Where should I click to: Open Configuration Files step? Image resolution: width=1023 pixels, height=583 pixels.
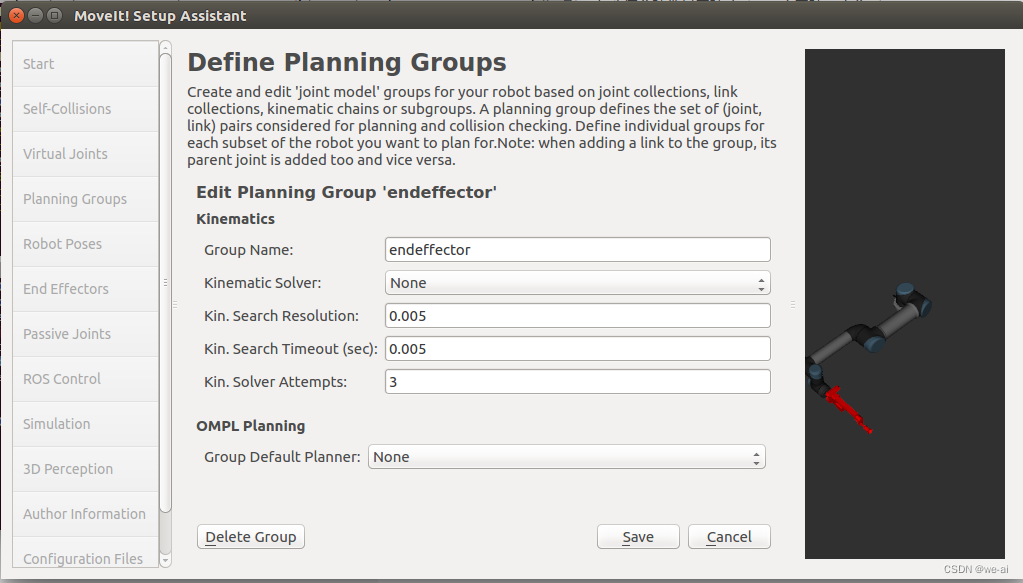(x=85, y=552)
